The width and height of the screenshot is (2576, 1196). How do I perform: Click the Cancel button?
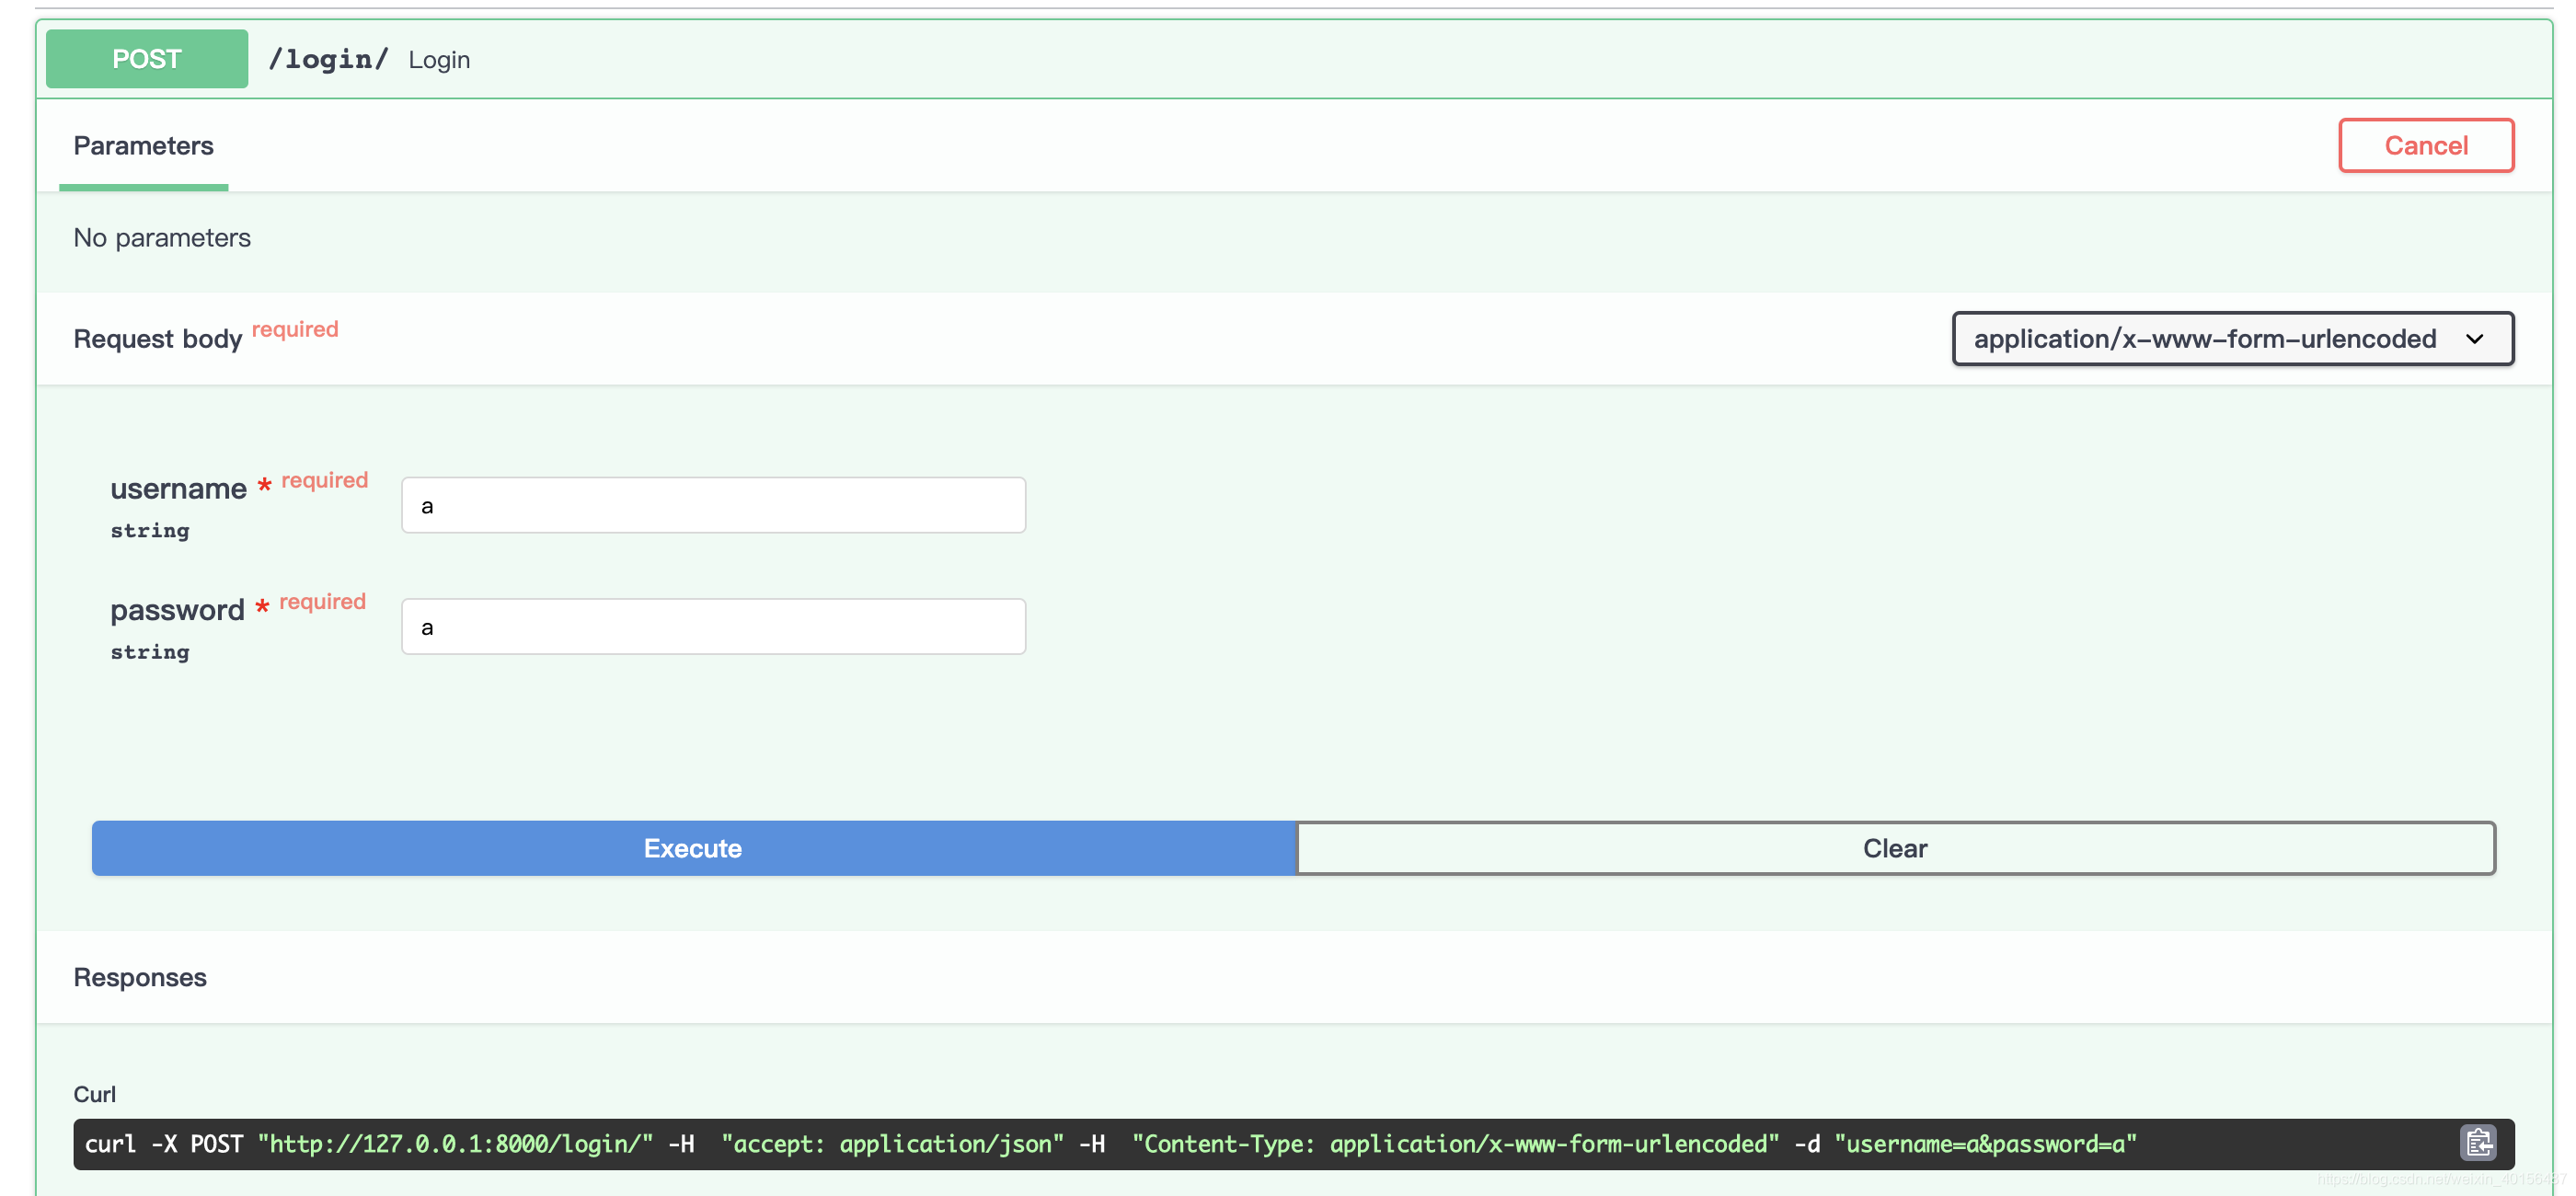pos(2426,145)
